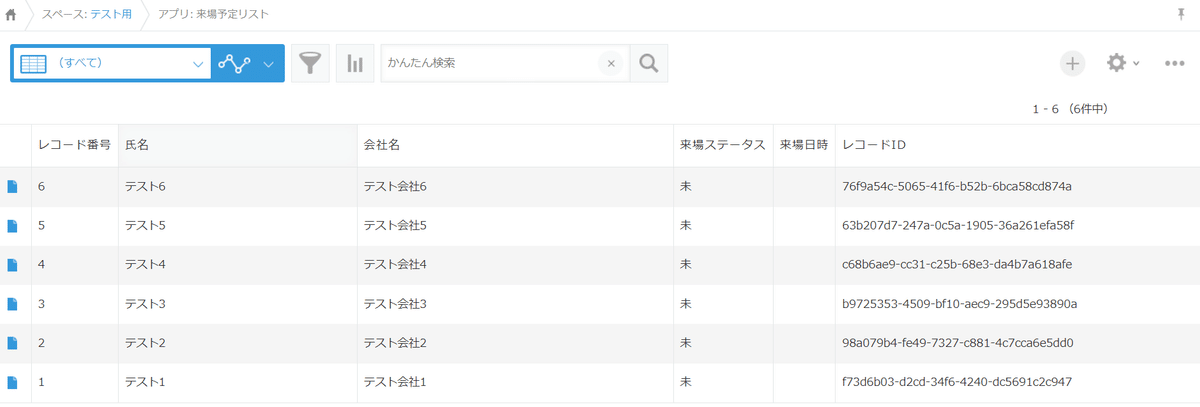Add a new record with plus icon
The width and height of the screenshot is (1200, 407).
pos(1073,63)
